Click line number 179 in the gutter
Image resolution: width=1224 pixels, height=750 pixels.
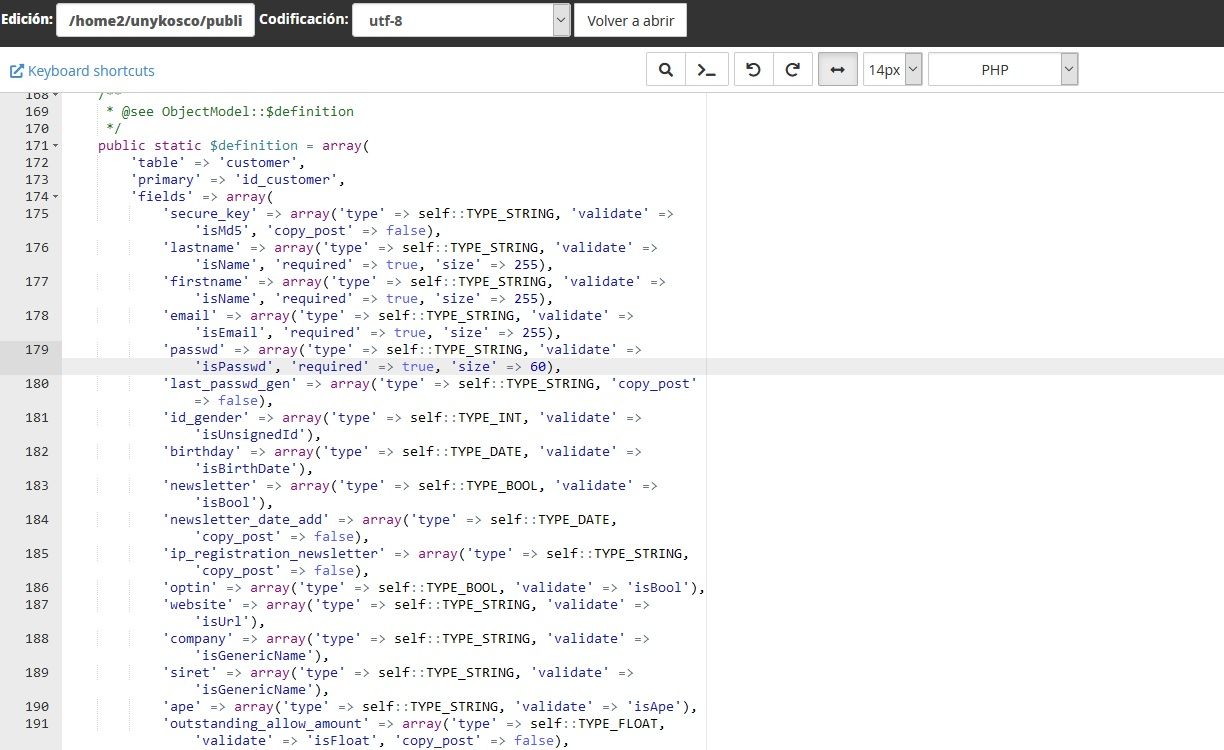[x=37, y=350]
